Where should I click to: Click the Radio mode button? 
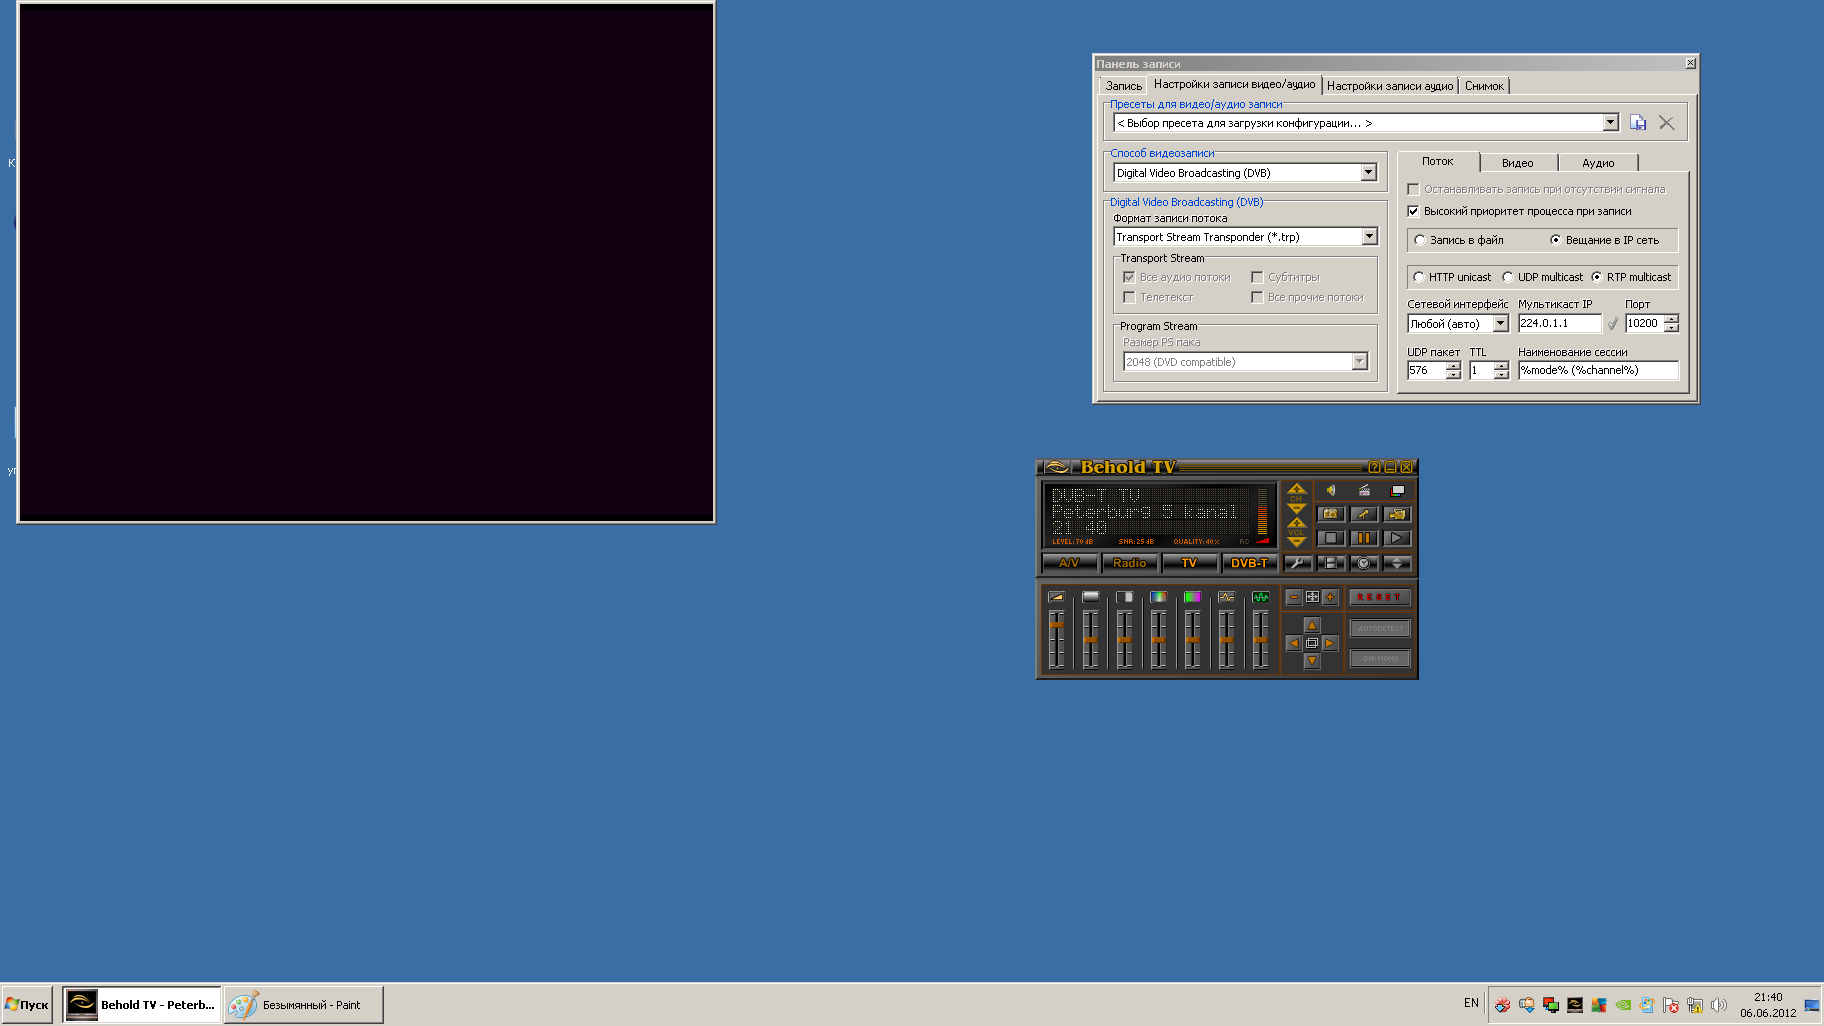[1129, 563]
